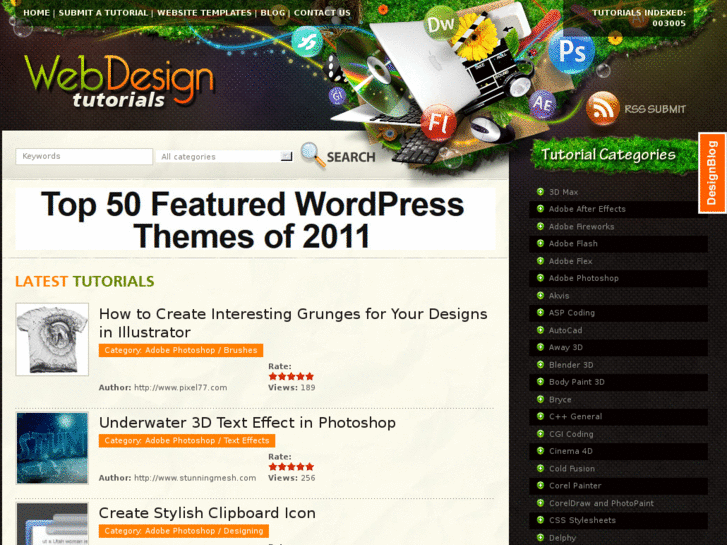Click the plus icon beside Adobe After Effects
The width and height of the screenshot is (727, 545).
540,209
